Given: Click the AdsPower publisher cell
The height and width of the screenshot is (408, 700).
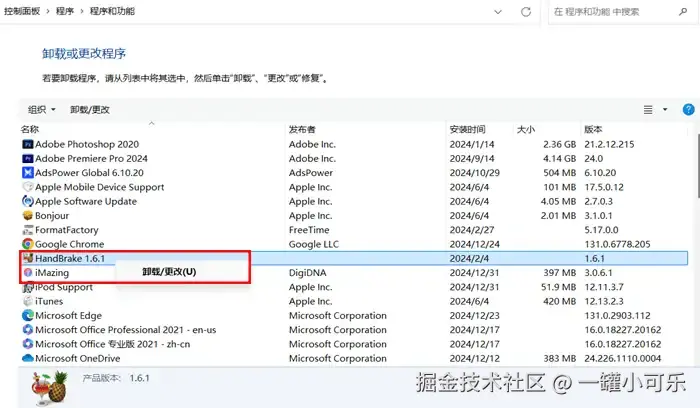Looking at the screenshot, I should pos(311,173).
